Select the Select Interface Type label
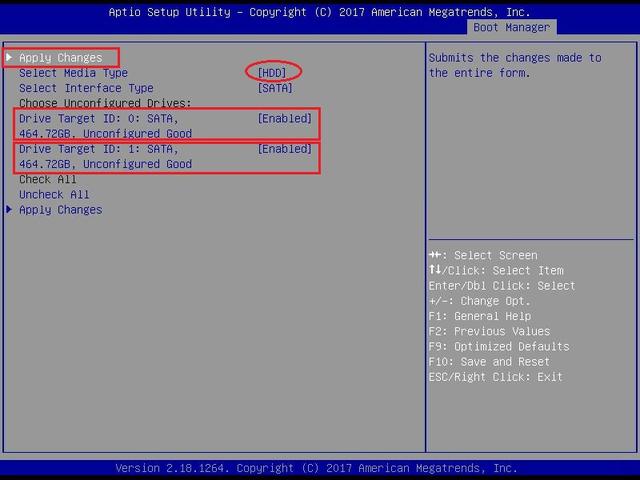The width and height of the screenshot is (640, 480). [x=86, y=88]
